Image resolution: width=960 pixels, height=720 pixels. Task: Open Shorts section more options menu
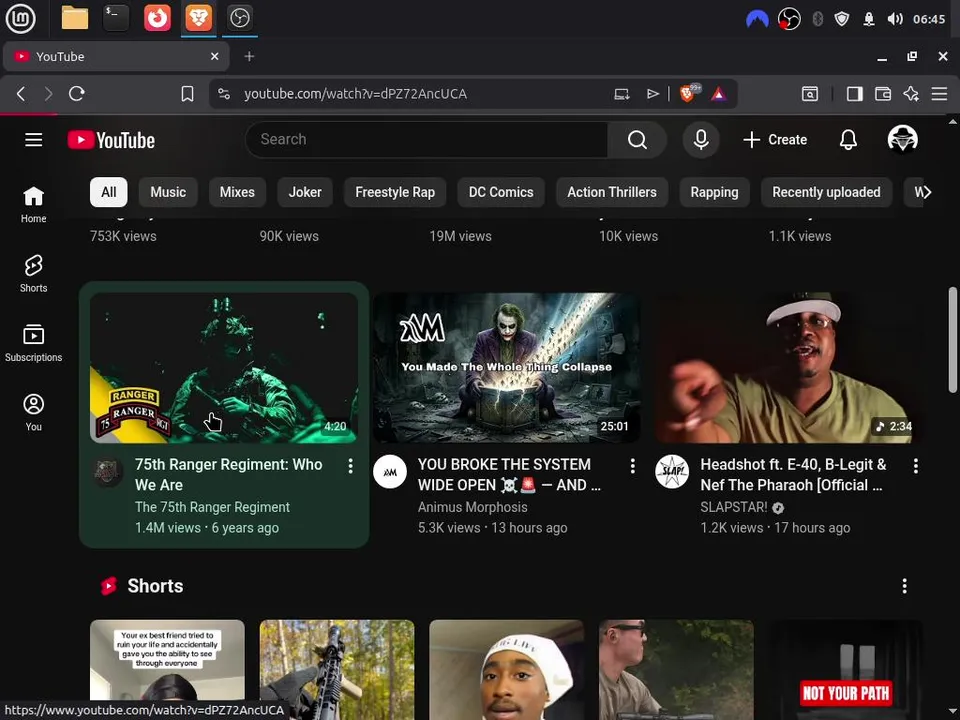(x=904, y=586)
